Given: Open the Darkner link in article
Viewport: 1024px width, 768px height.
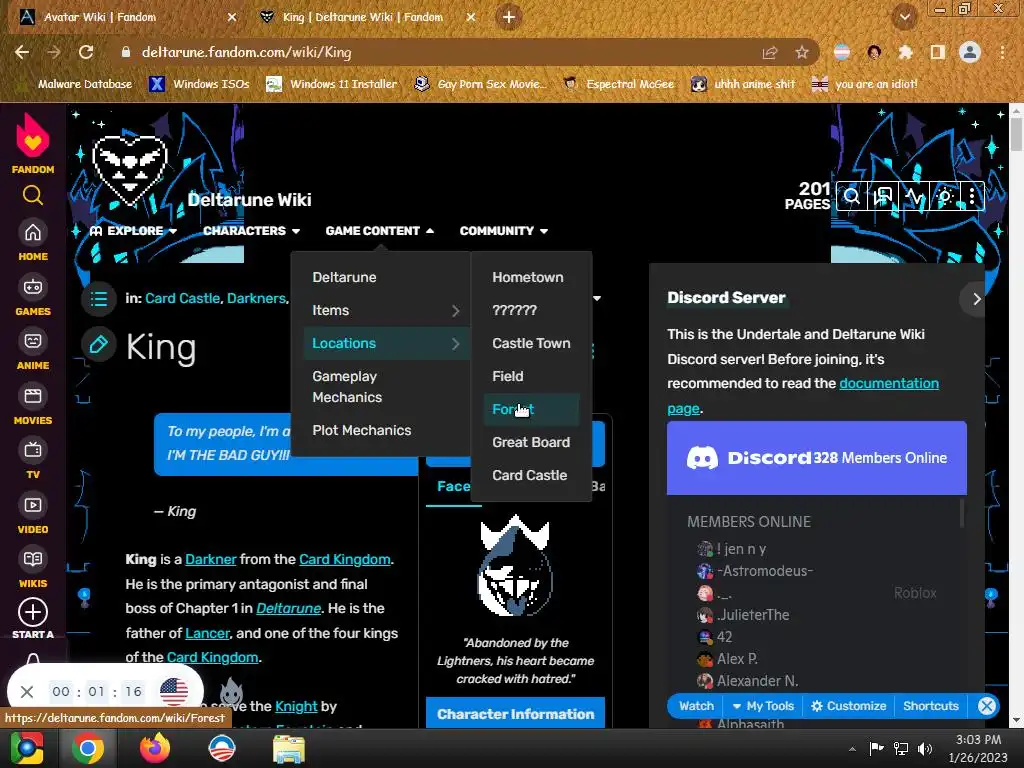Looking at the screenshot, I should 210,560.
